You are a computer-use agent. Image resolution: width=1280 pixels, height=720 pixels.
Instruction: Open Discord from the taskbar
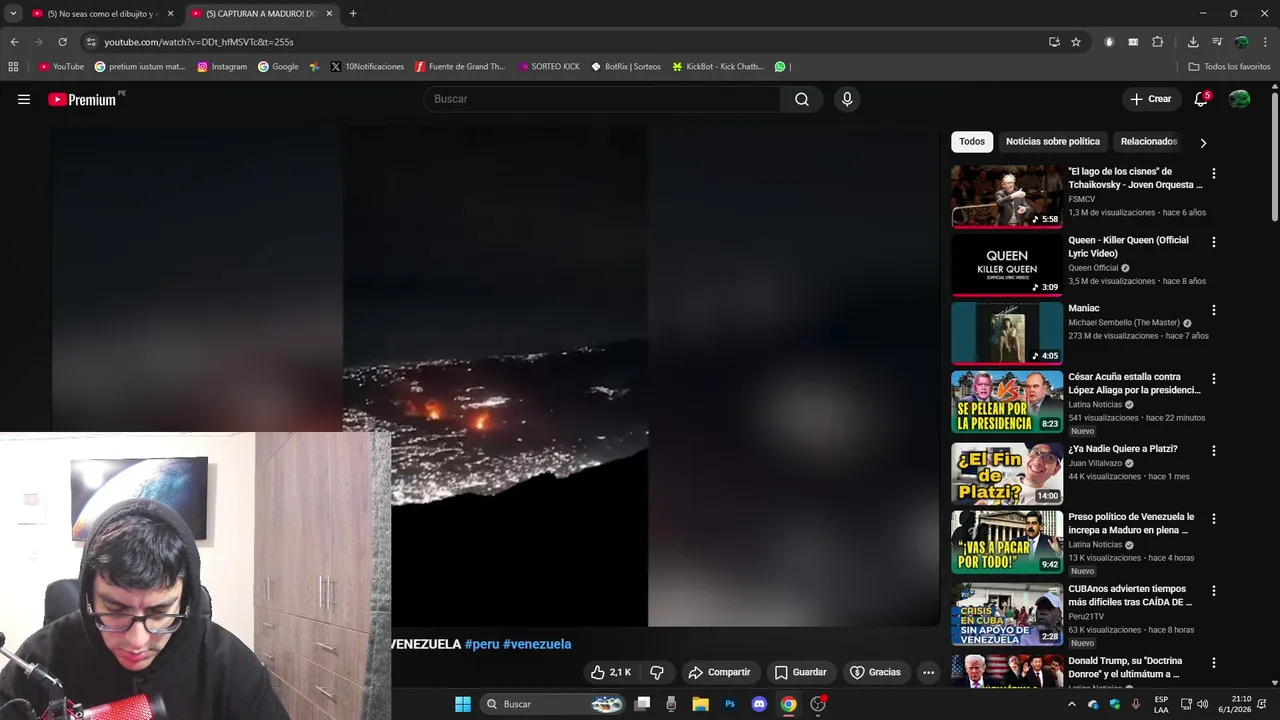(759, 704)
